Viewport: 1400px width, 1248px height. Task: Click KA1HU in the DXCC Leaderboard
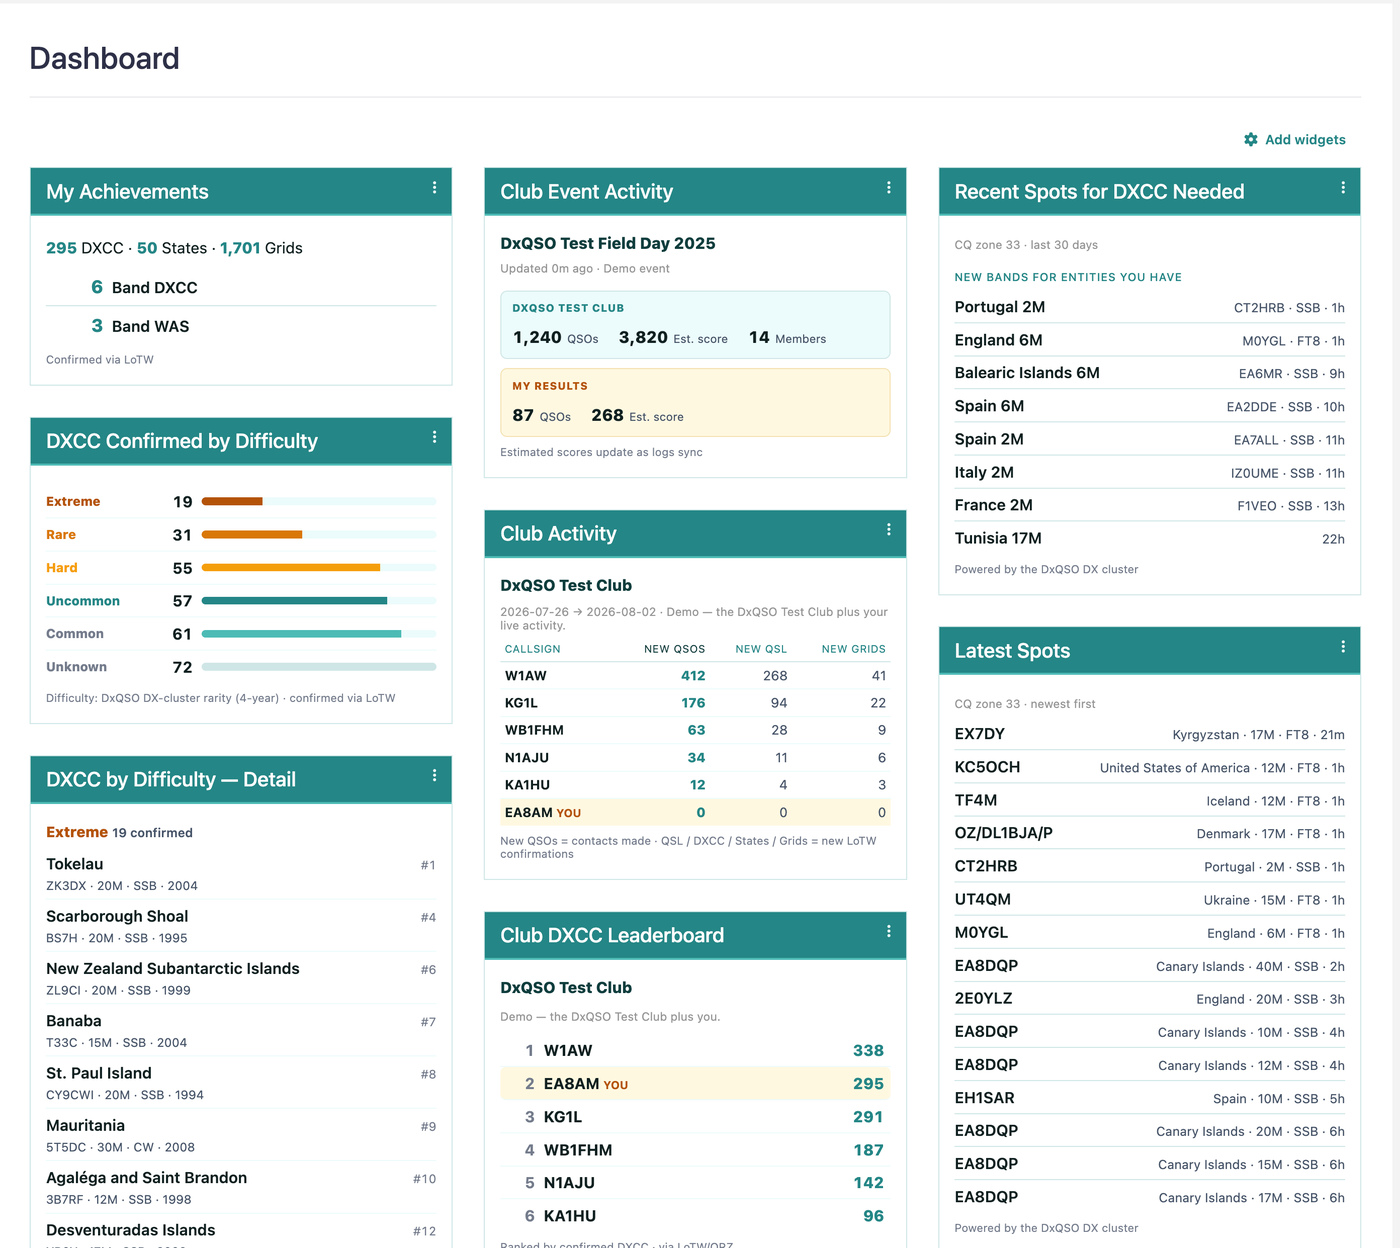tap(569, 1216)
